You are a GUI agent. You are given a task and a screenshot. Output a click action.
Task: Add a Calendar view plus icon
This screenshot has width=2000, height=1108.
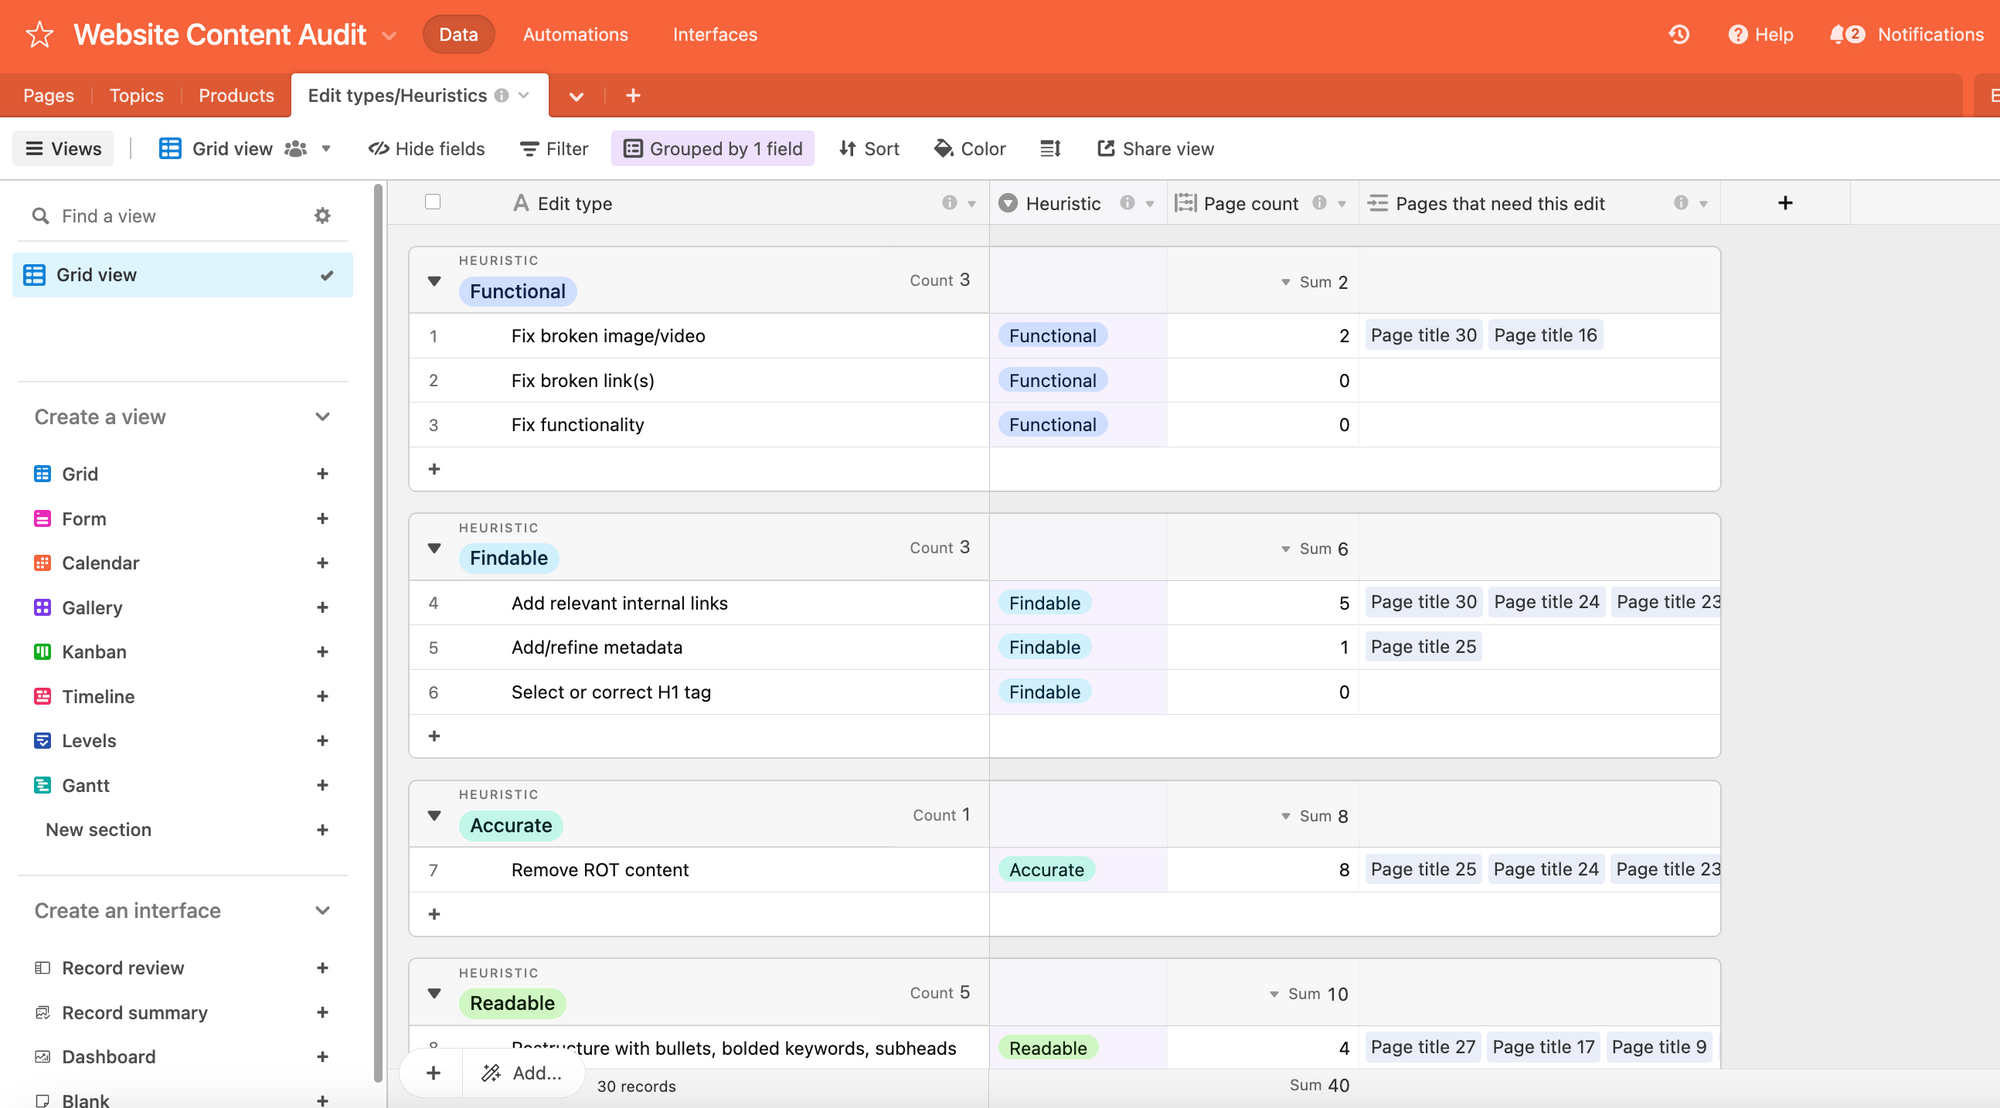(322, 563)
